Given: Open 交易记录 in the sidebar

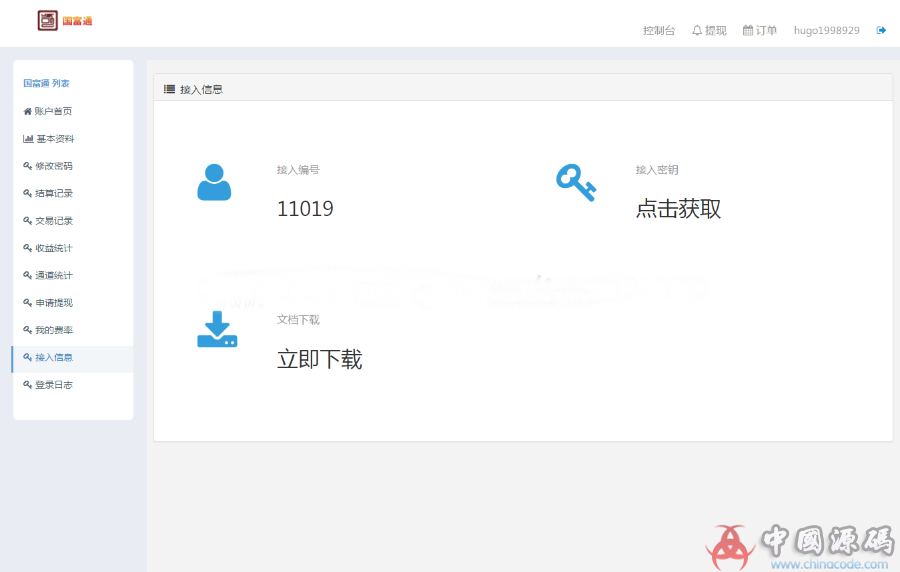Looking at the screenshot, I should coord(48,221).
